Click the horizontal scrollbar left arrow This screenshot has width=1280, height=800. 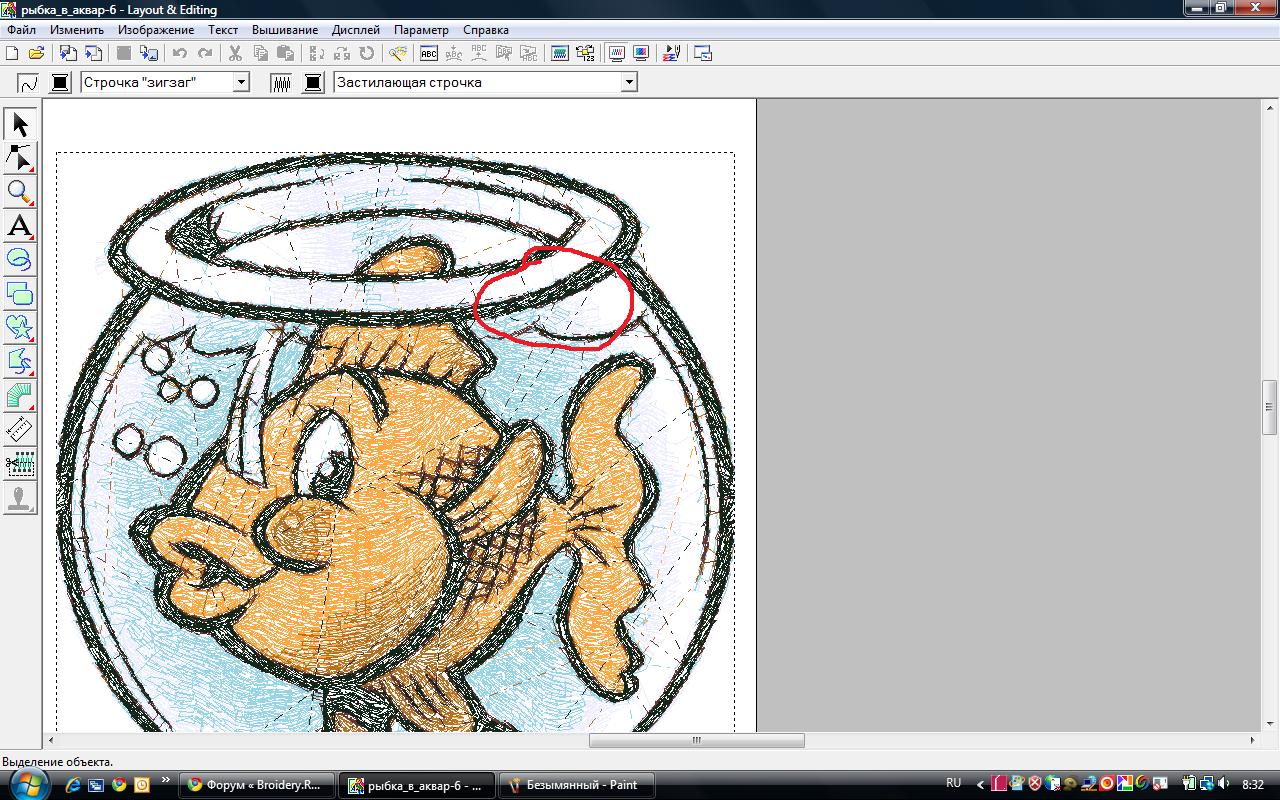[x=51, y=741]
